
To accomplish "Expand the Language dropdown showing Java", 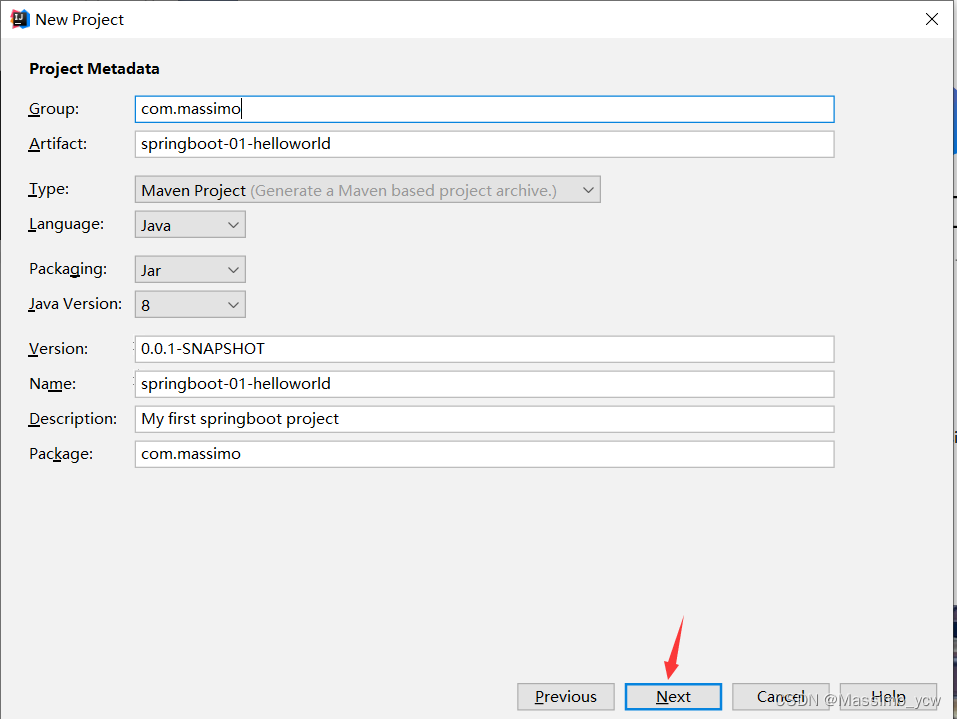I will [190, 225].
